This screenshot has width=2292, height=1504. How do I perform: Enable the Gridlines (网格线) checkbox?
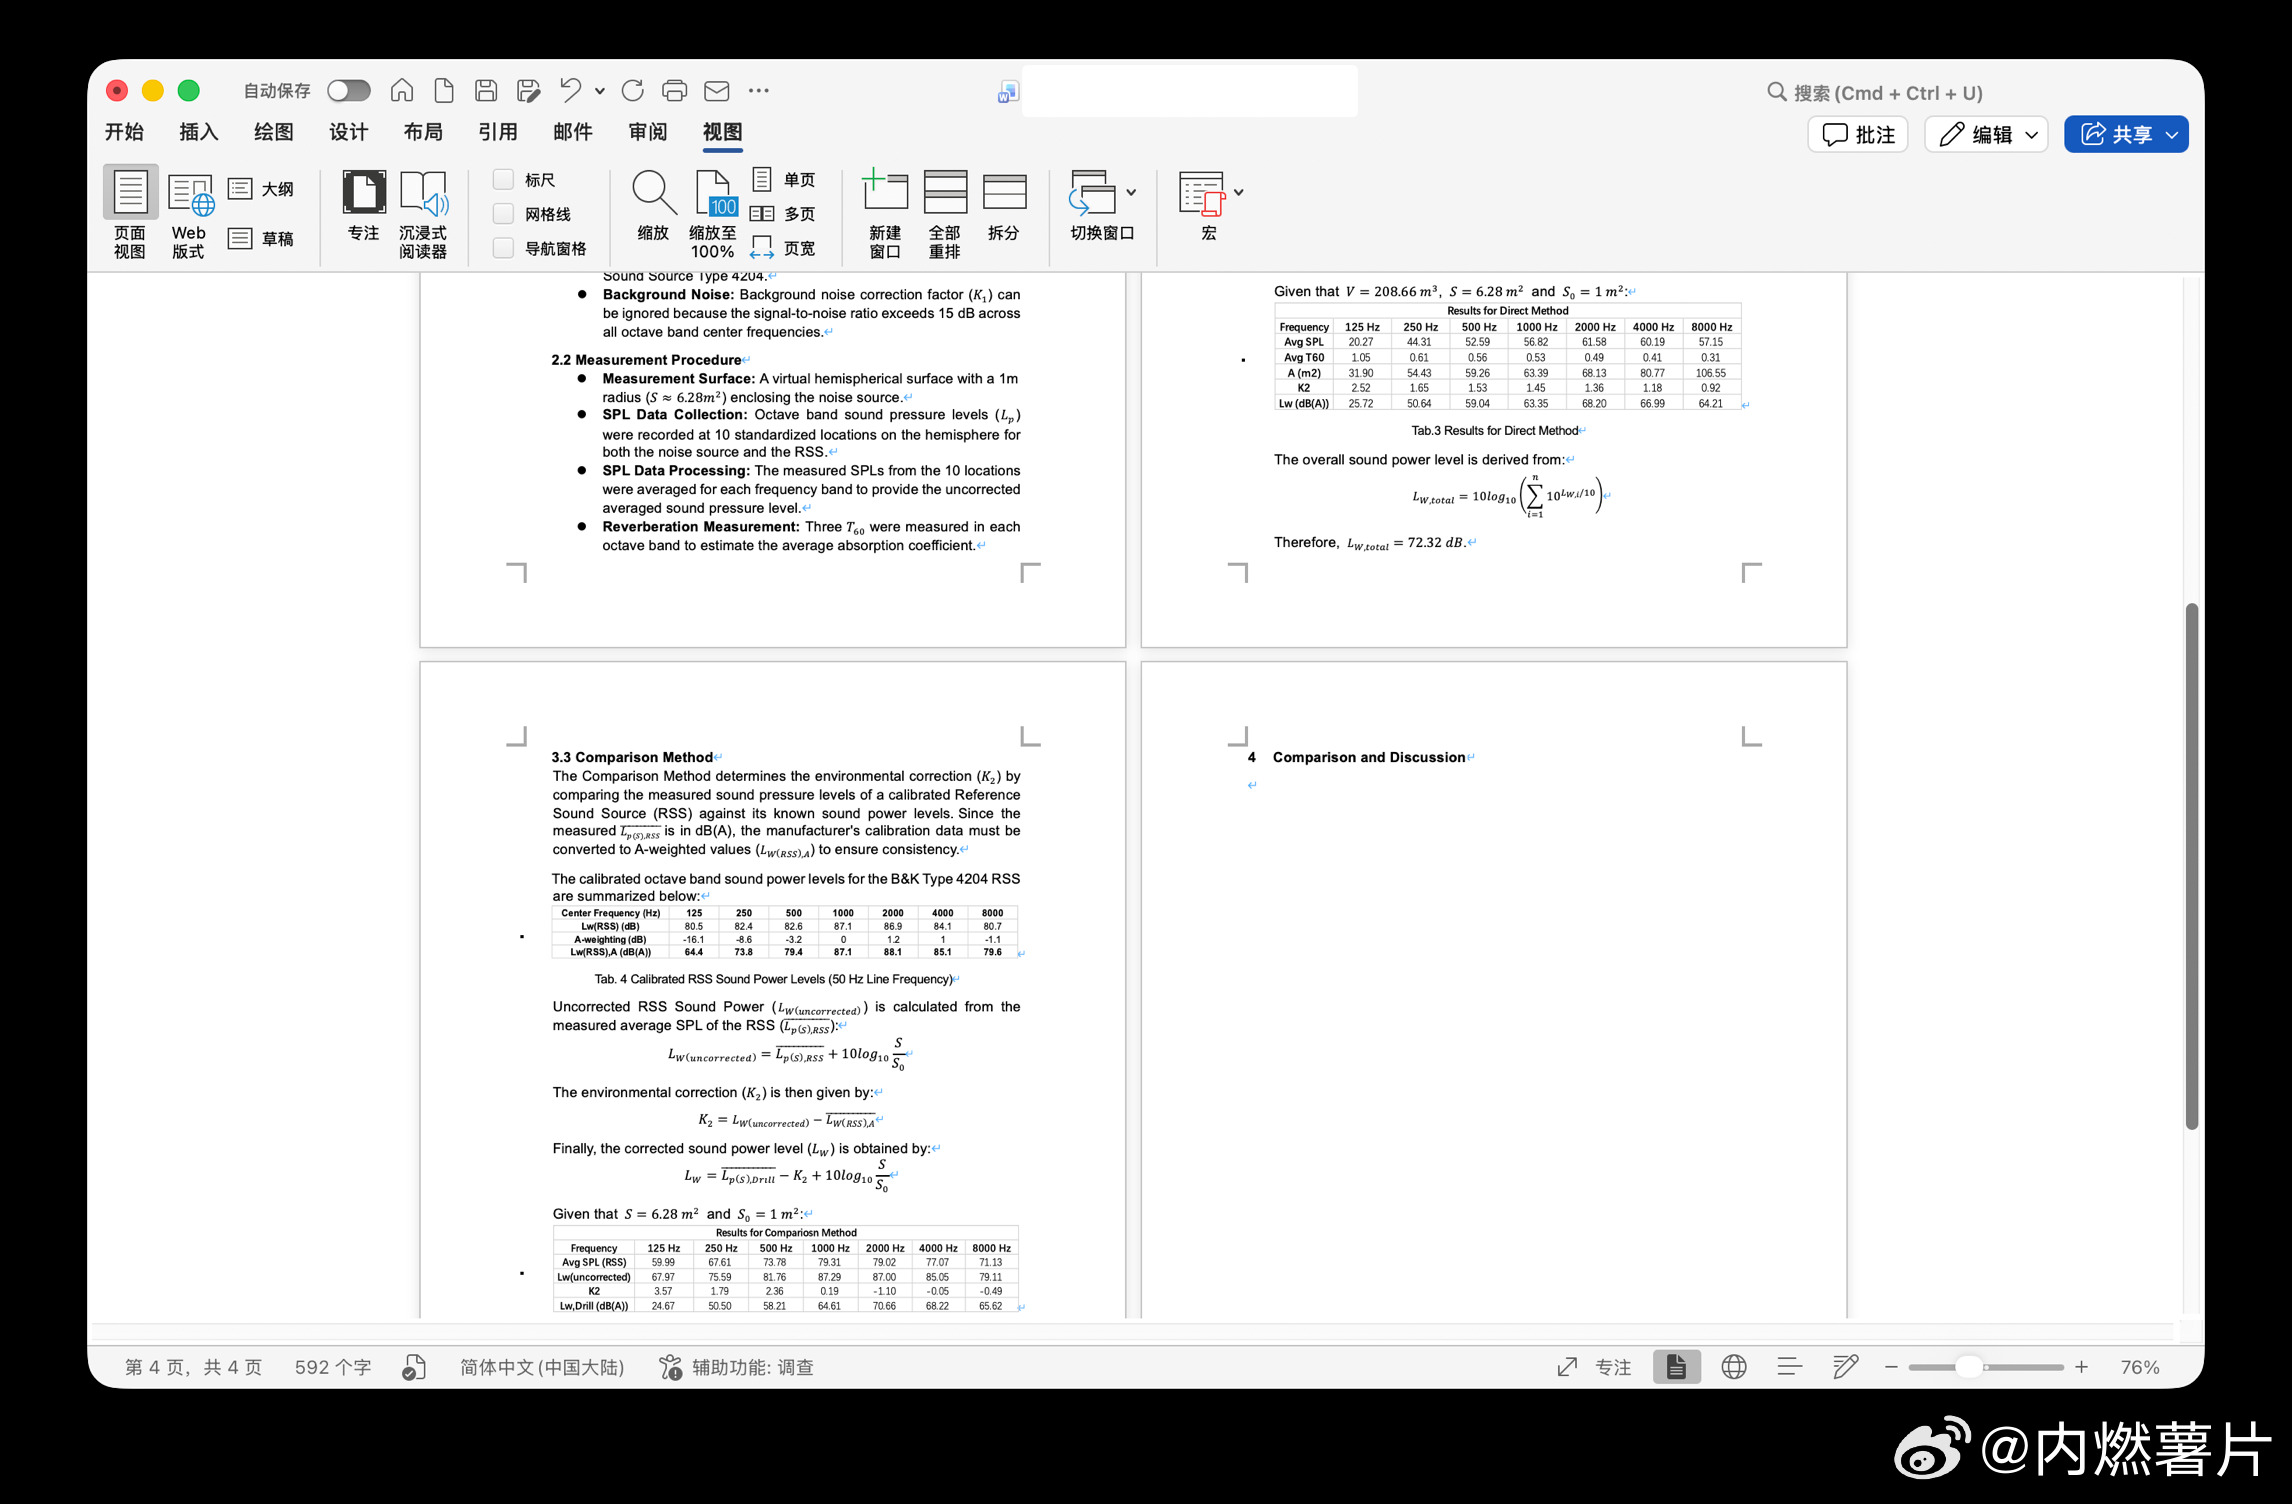[x=504, y=214]
